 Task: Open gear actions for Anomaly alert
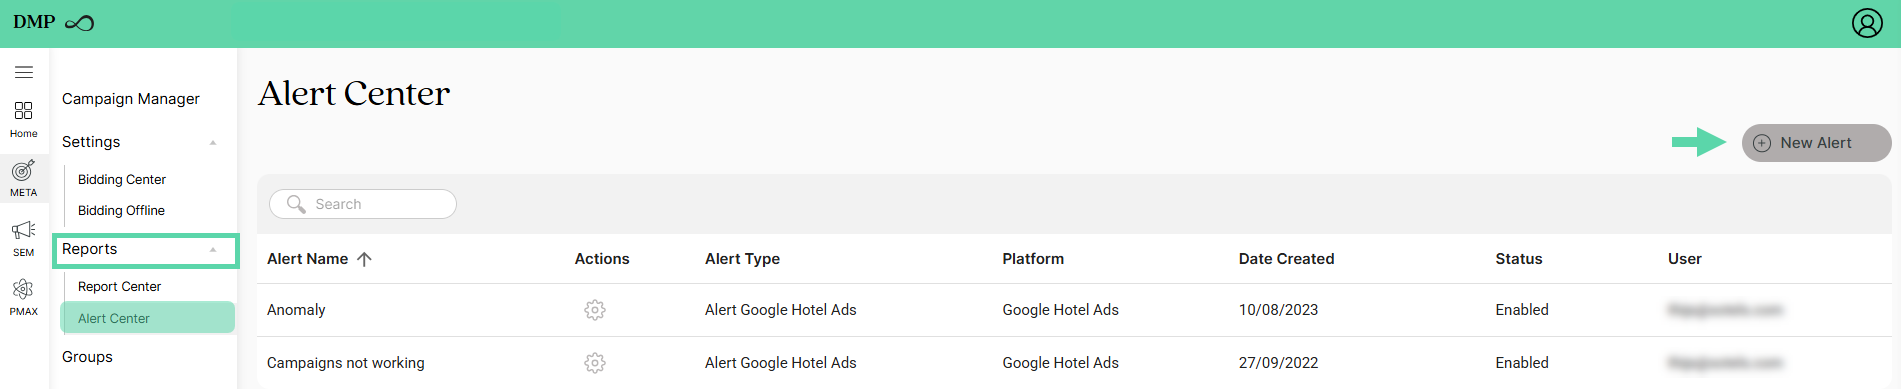595,310
